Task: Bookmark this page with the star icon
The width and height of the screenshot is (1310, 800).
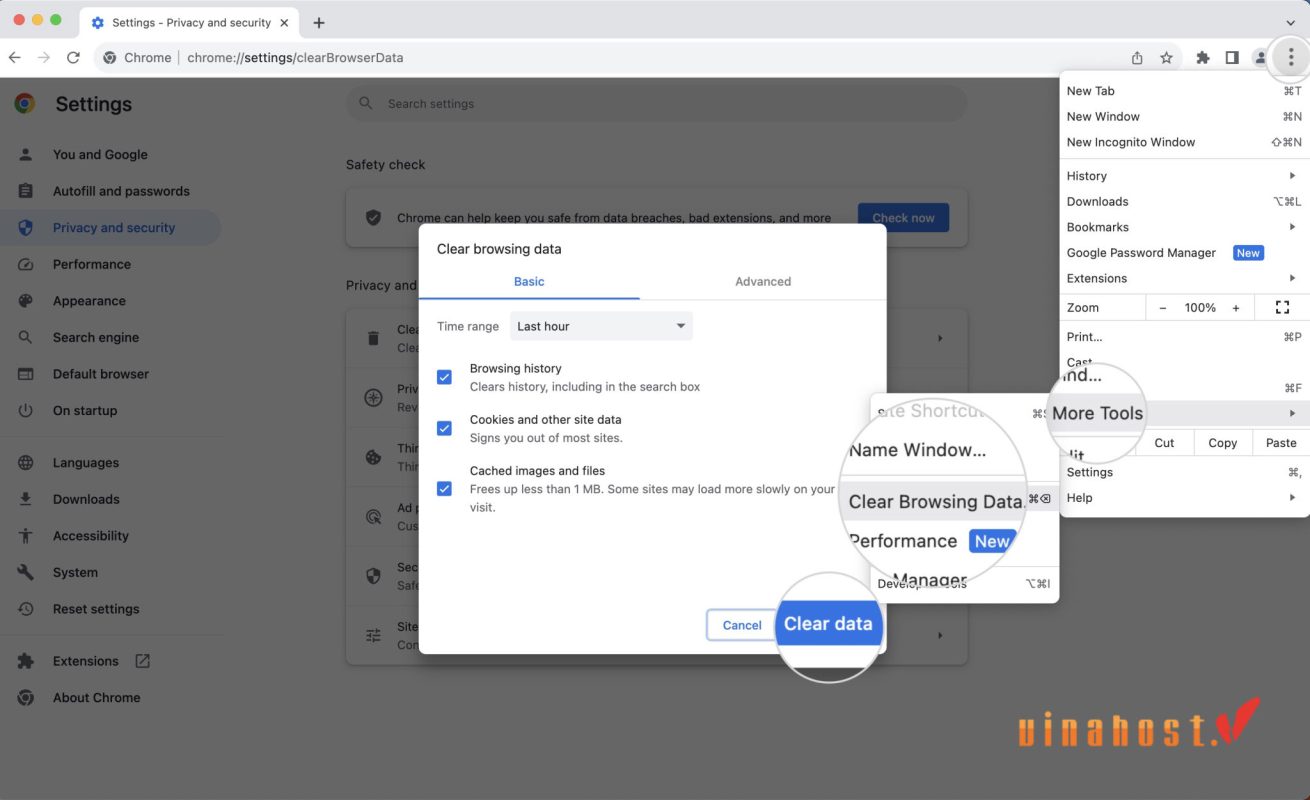Action: click(1166, 58)
